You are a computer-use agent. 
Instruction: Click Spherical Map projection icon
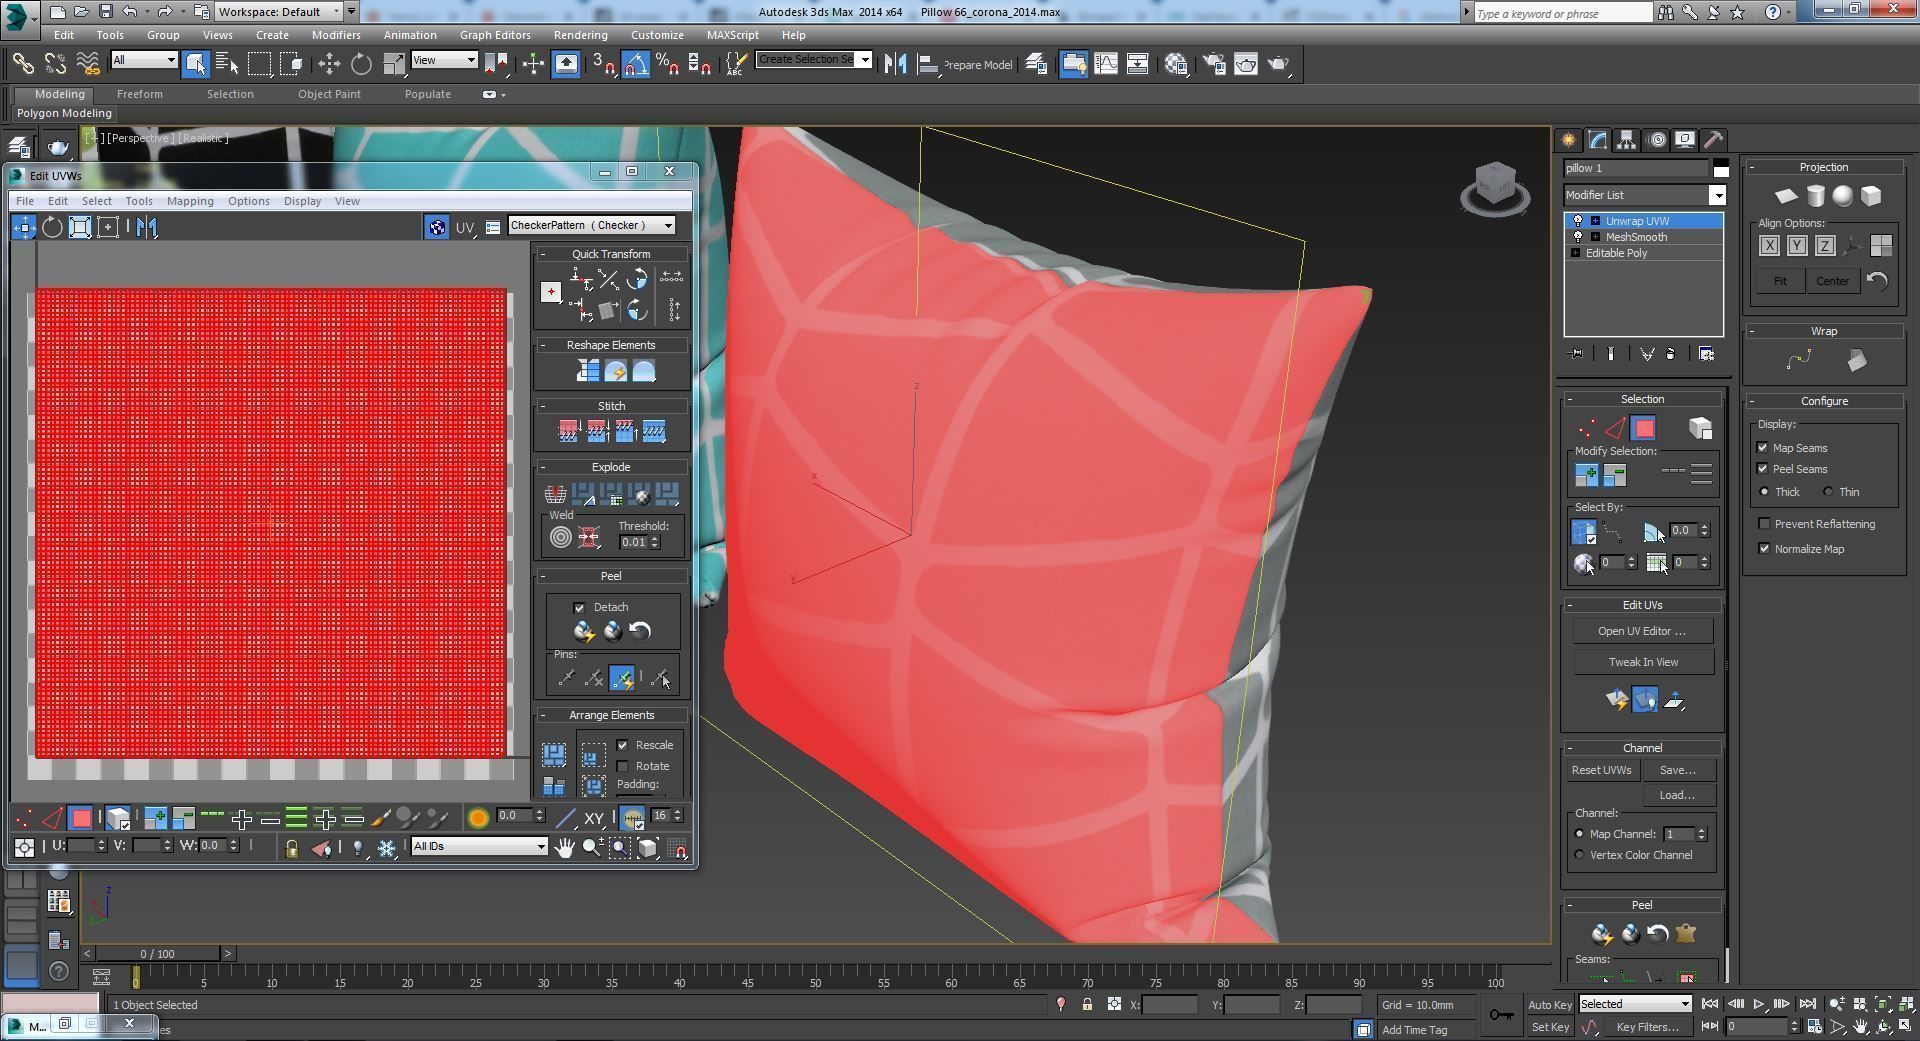coord(1843,196)
